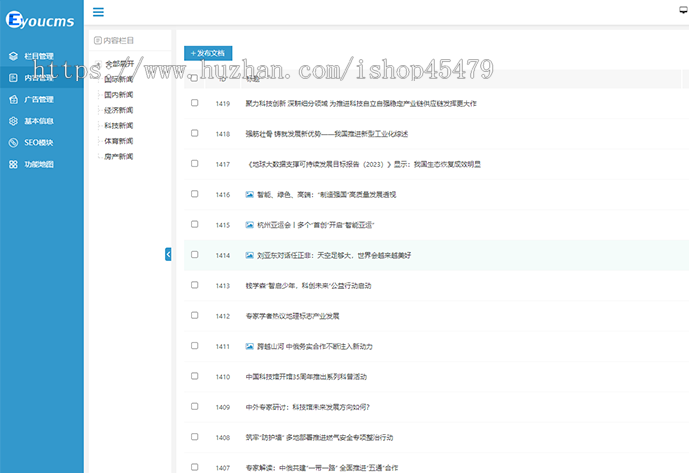This screenshot has height=473, width=689.
Task: Open the monitor icon at top right
Action: click(684, 10)
